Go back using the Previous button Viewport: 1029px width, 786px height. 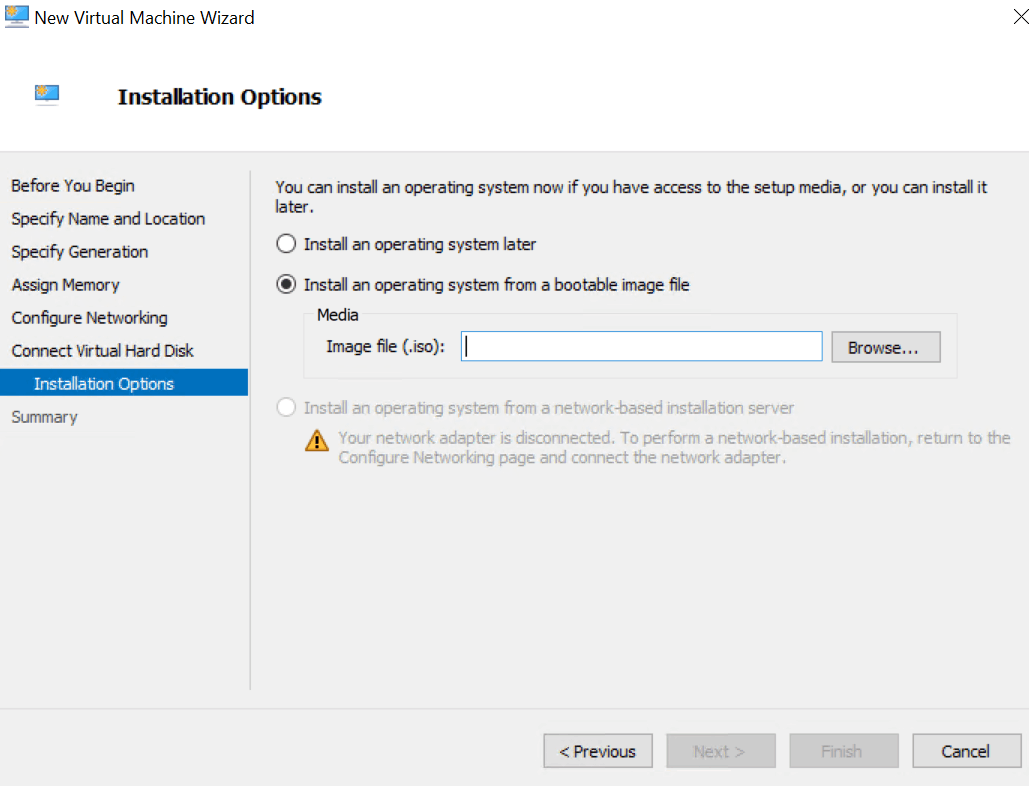click(x=597, y=751)
